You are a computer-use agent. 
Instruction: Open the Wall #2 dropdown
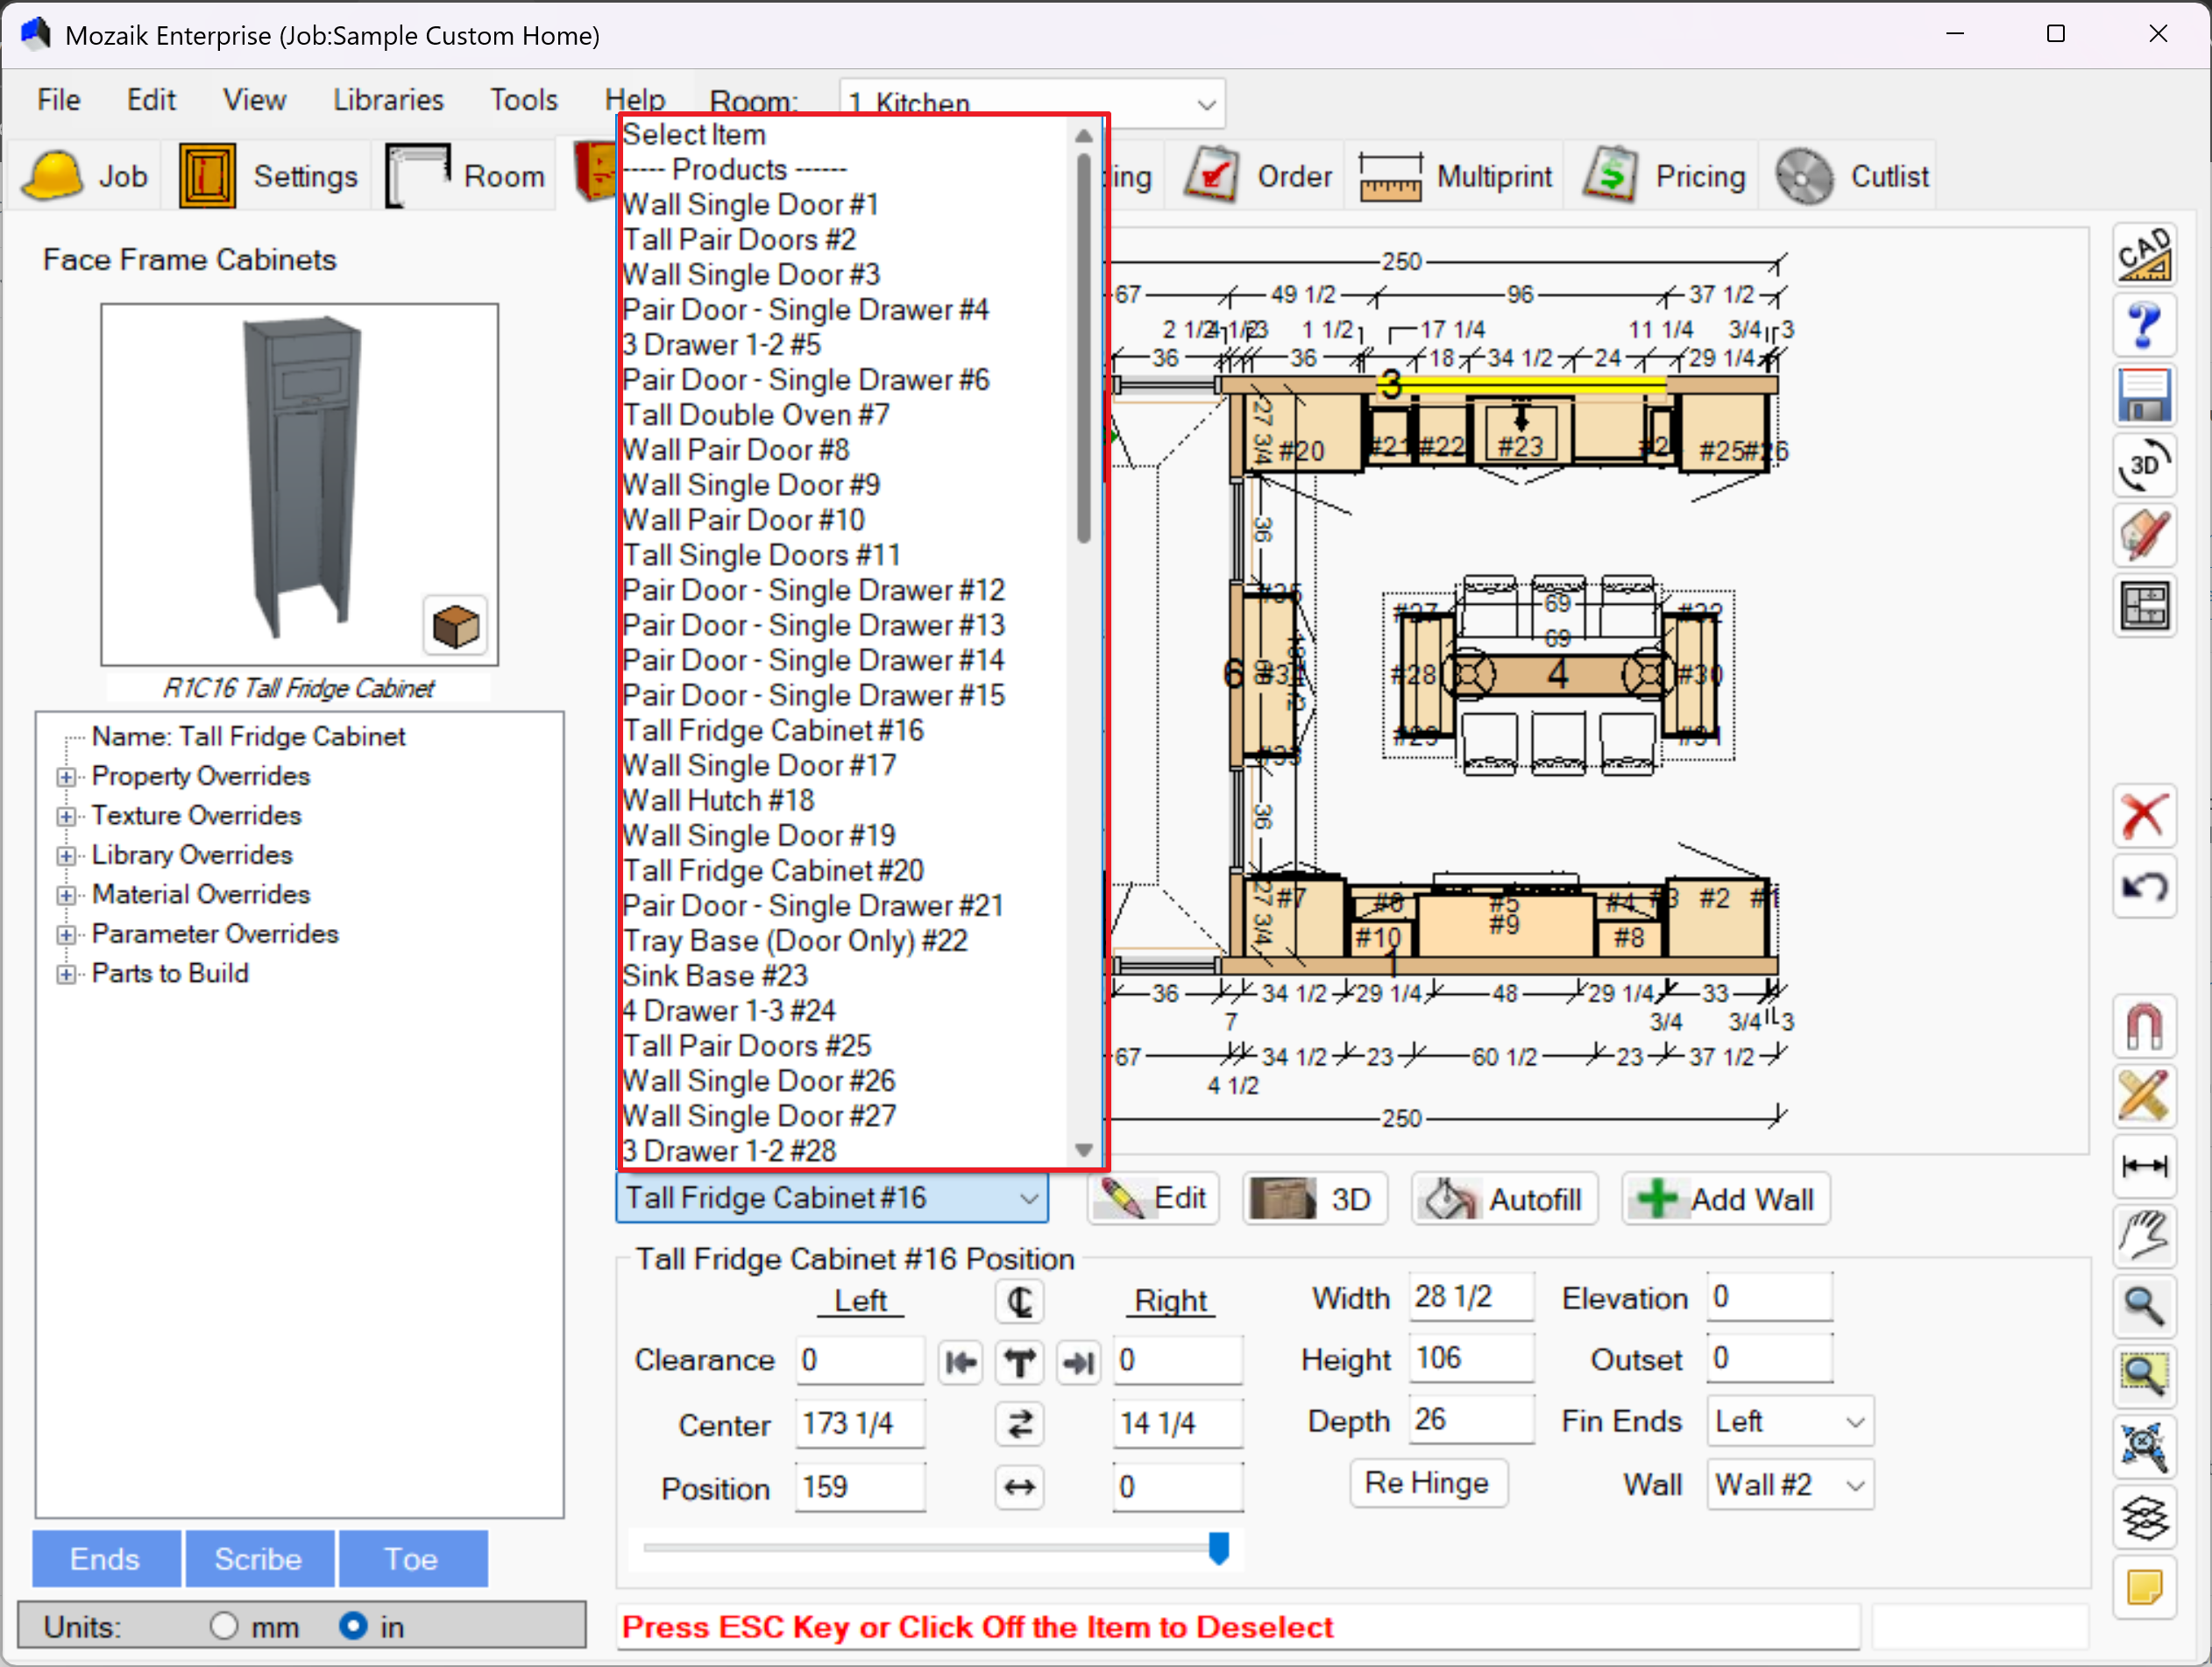[x=1788, y=1484]
